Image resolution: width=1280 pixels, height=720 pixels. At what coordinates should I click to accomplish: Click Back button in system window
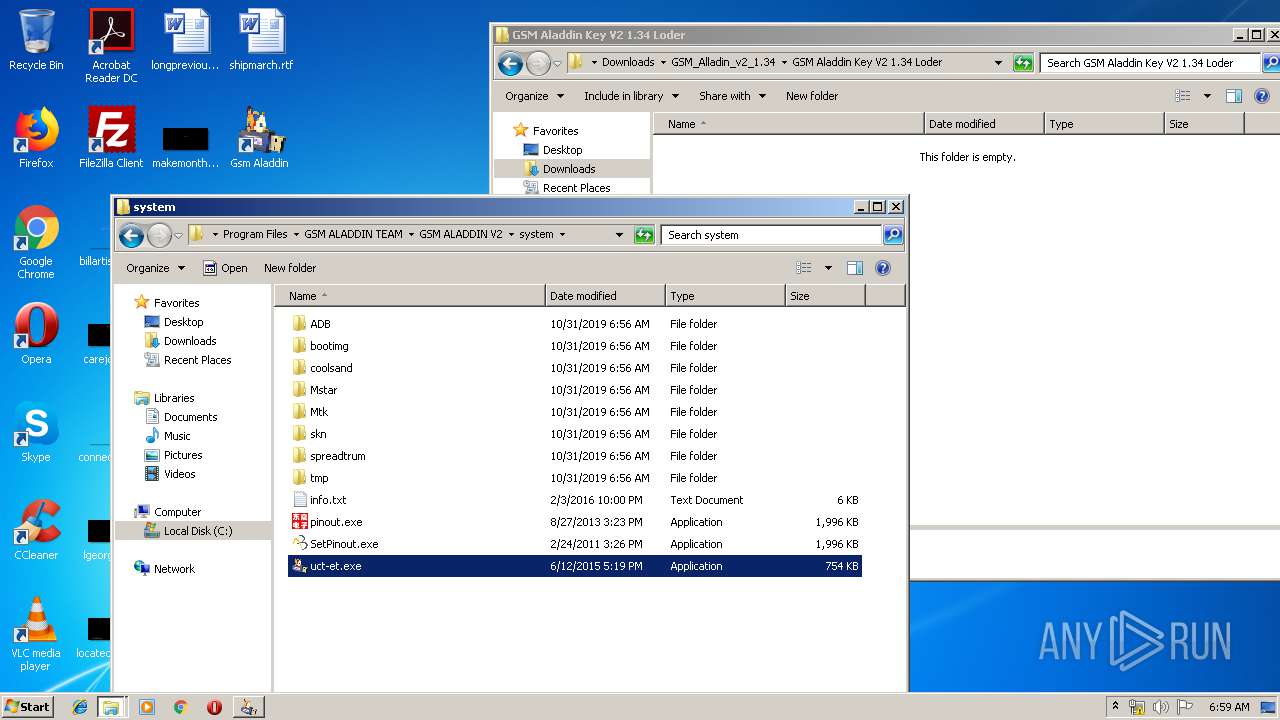[x=131, y=235]
